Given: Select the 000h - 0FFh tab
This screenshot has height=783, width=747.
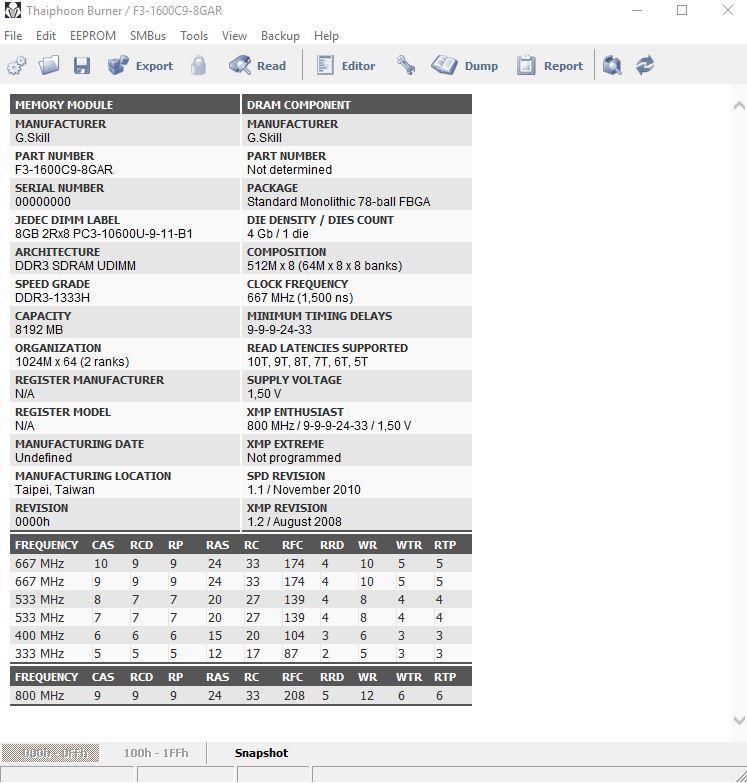Looking at the screenshot, I should pos(50,753).
